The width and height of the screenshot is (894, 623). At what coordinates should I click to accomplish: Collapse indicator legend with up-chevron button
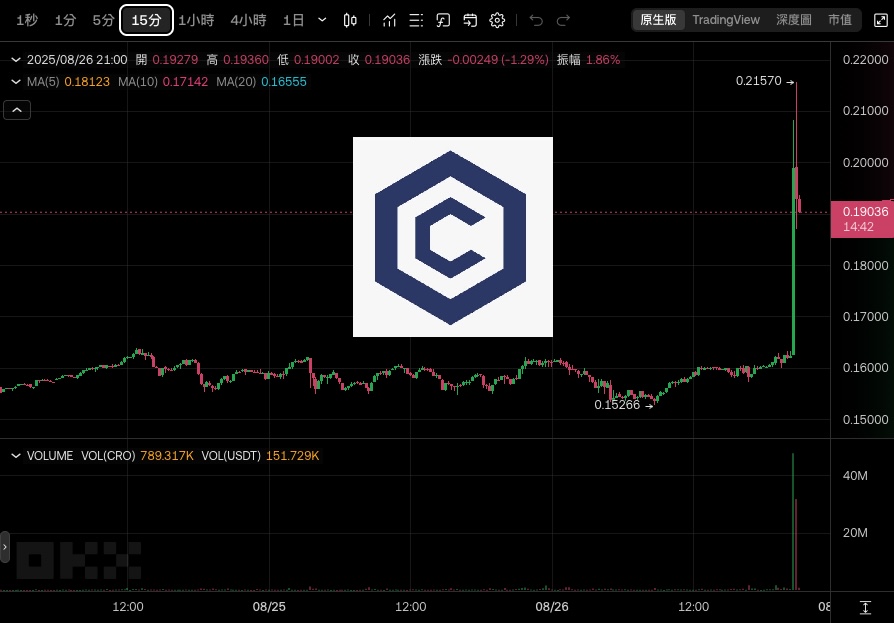[x=17, y=110]
